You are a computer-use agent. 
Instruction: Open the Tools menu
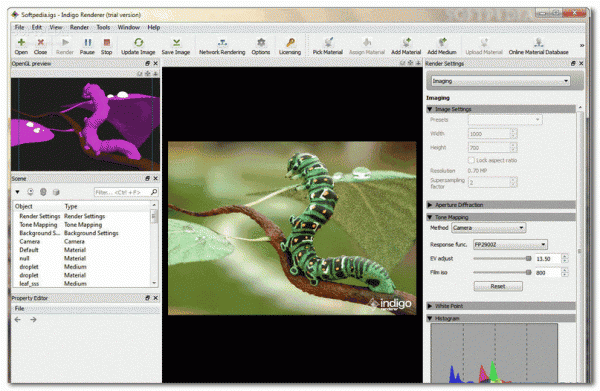(x=103, y=27)
